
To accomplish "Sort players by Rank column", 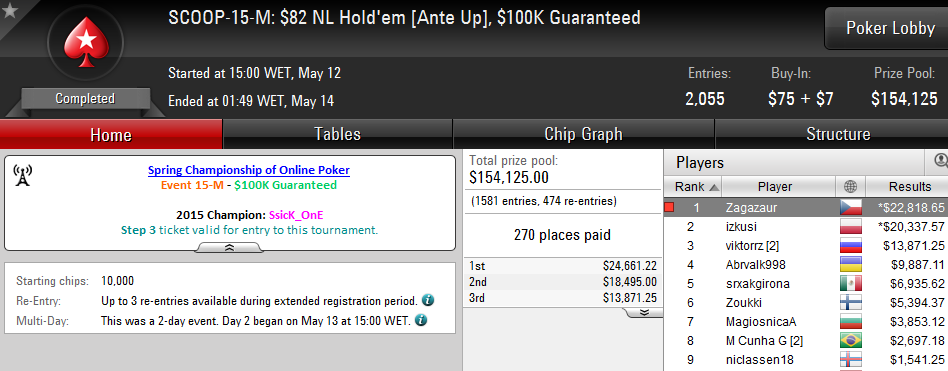I will (692, 187).
